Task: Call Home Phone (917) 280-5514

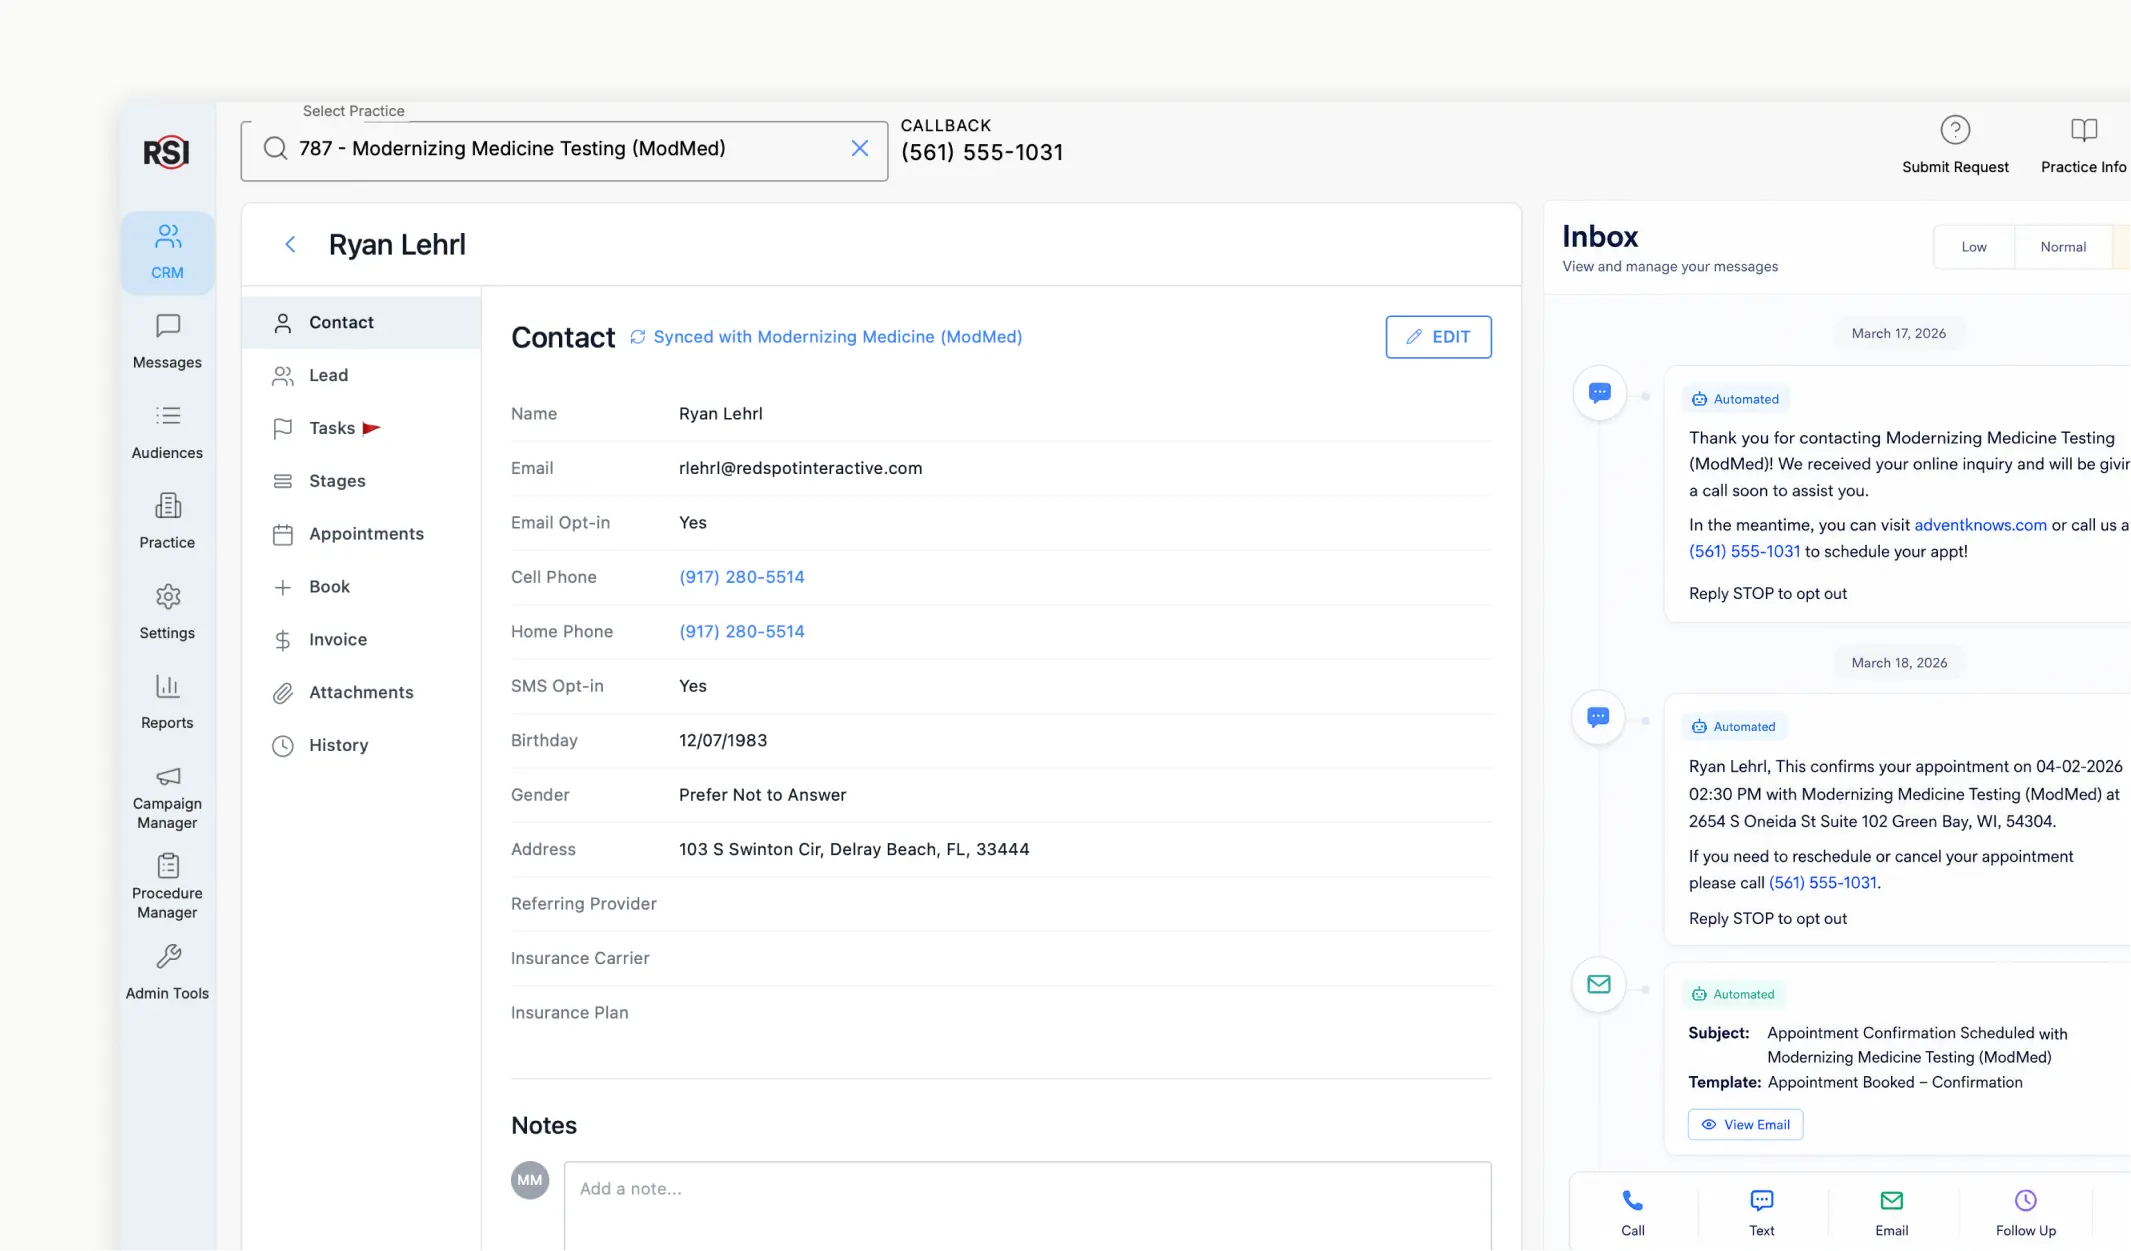Action: tap(741, 632)
